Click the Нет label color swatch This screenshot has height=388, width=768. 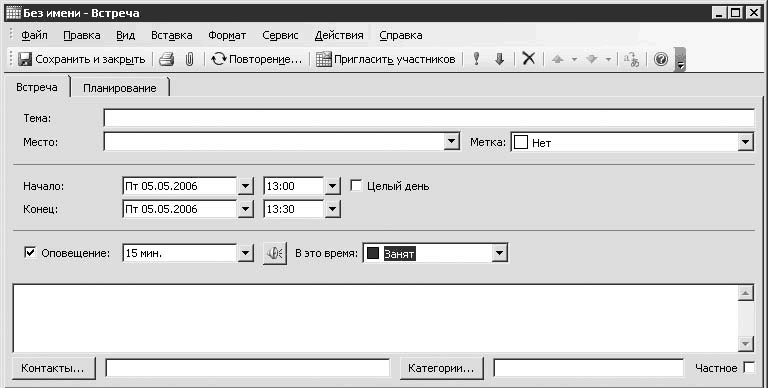521,143
